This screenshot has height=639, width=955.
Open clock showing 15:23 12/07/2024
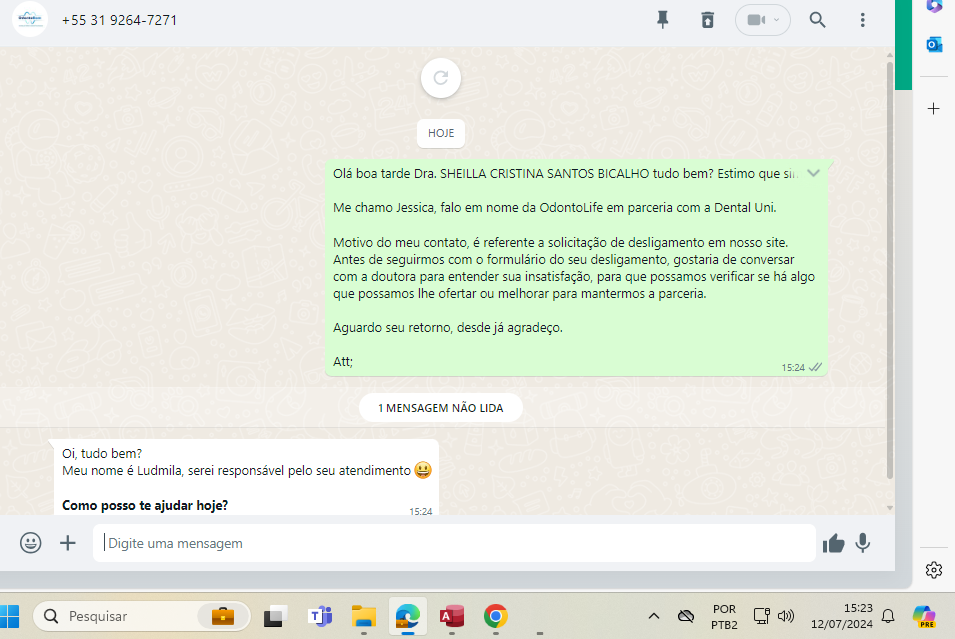coord(842,616)
